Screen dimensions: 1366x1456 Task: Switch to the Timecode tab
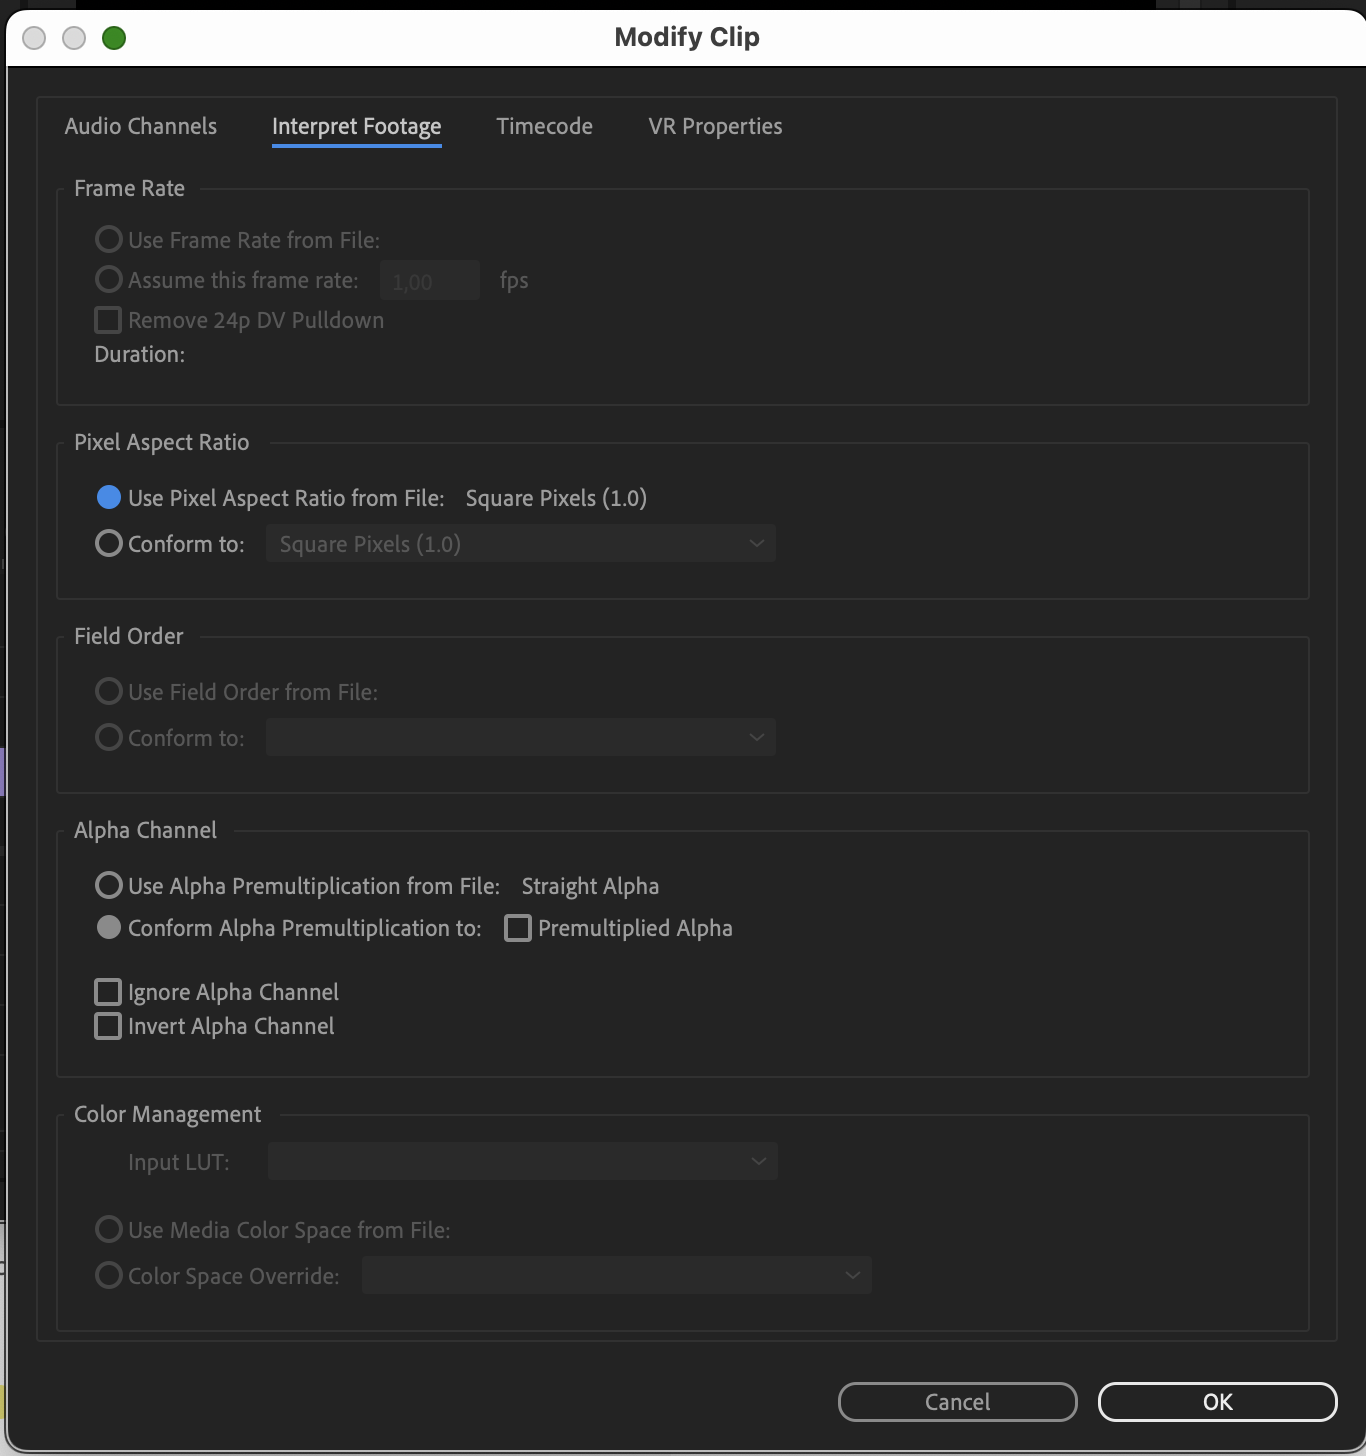[x=544, y=126]
